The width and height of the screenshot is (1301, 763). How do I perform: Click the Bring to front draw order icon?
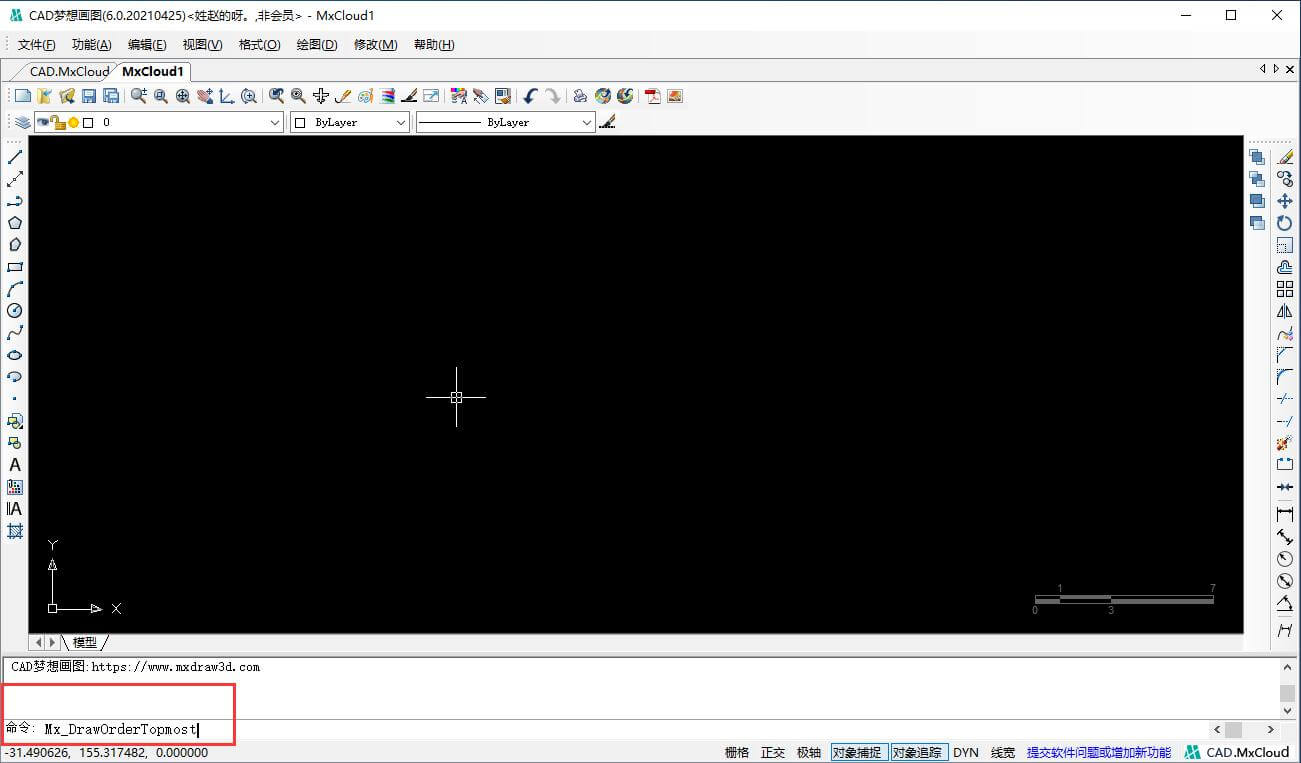[x=1257, y=157]
